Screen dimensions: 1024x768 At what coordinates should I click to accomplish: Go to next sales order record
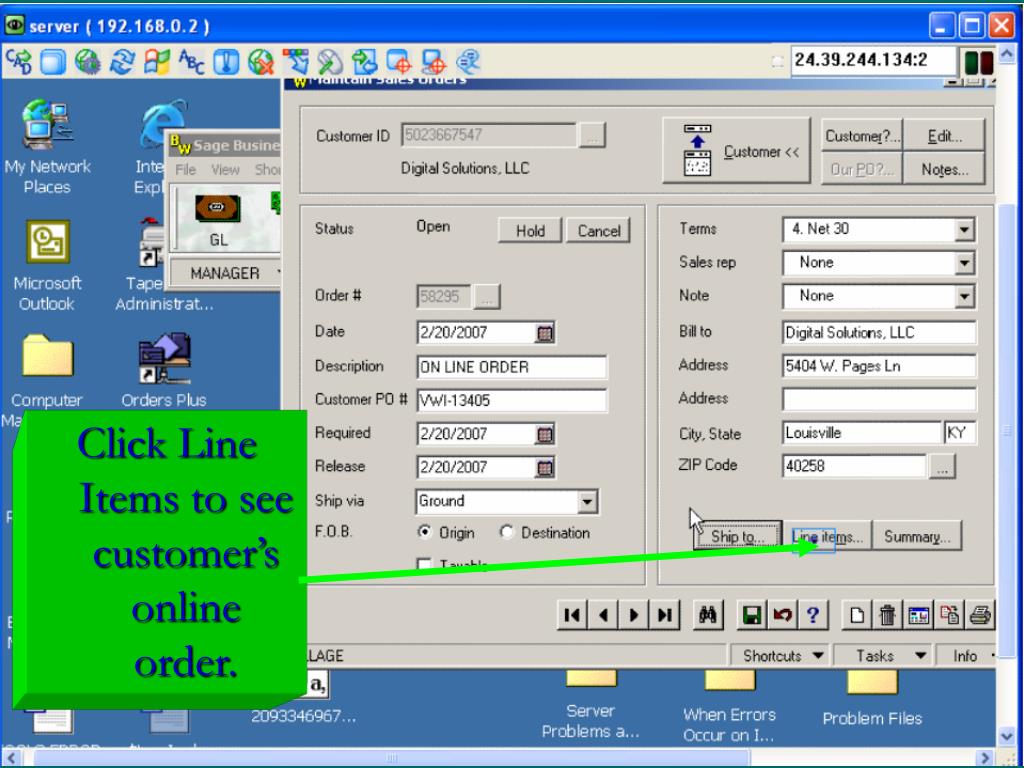[633, 615]
